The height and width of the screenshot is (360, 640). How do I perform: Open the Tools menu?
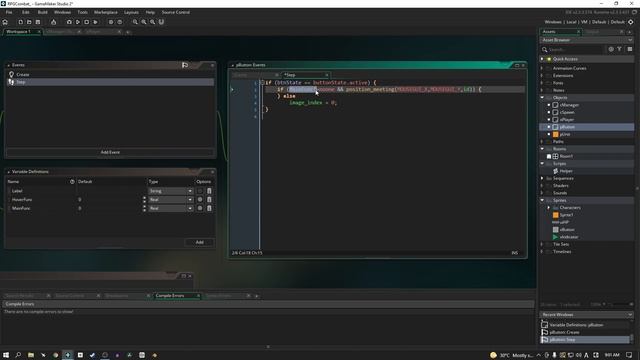pos(82,12)
